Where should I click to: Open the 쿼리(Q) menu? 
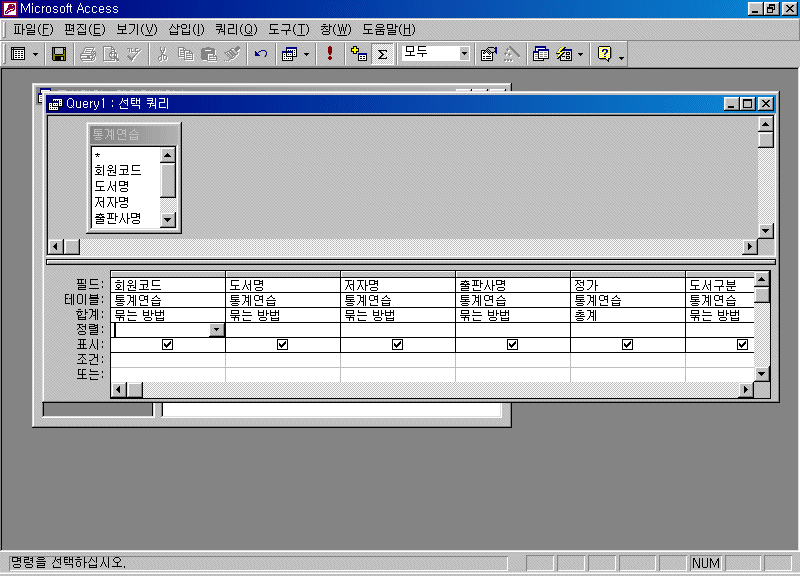236,30
